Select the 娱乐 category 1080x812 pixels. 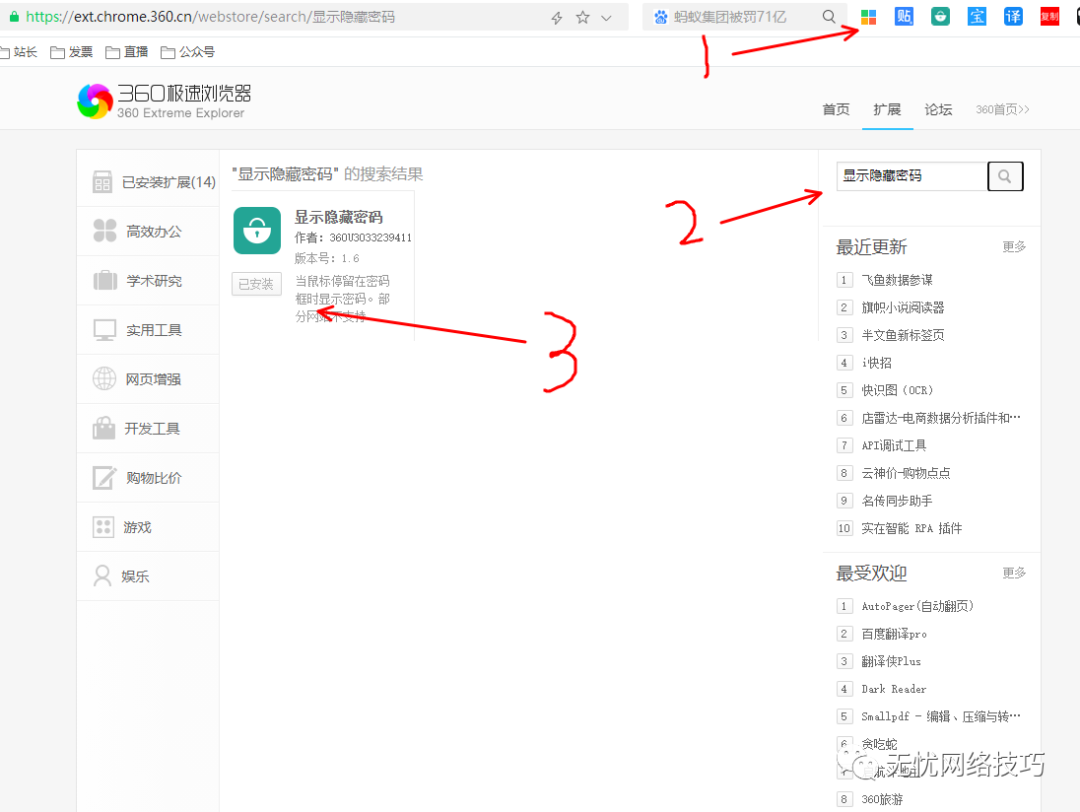click(148, 576)
